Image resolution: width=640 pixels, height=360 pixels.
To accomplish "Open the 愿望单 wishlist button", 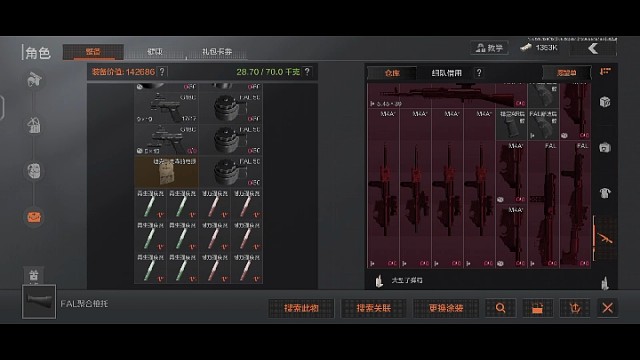I will (567, 73).
